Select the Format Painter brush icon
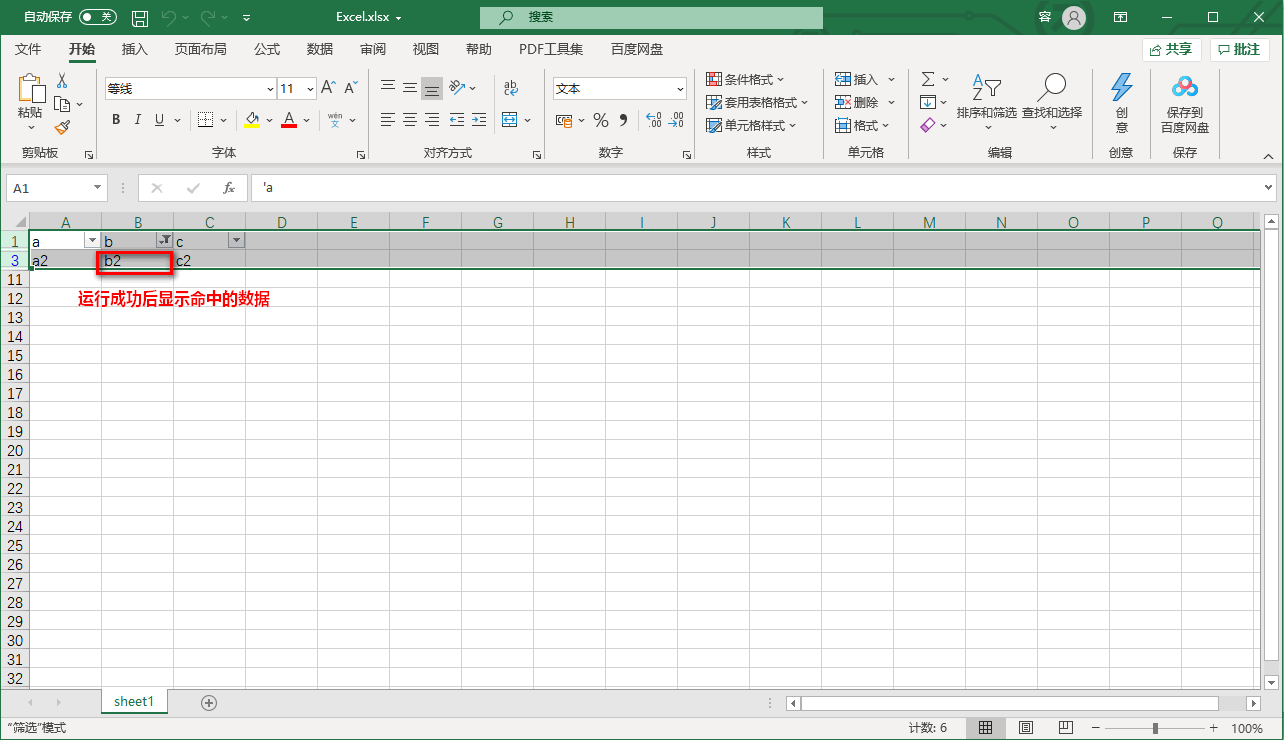The width and height of the screenshot is (1284, 740). click(x=62, y=127)
